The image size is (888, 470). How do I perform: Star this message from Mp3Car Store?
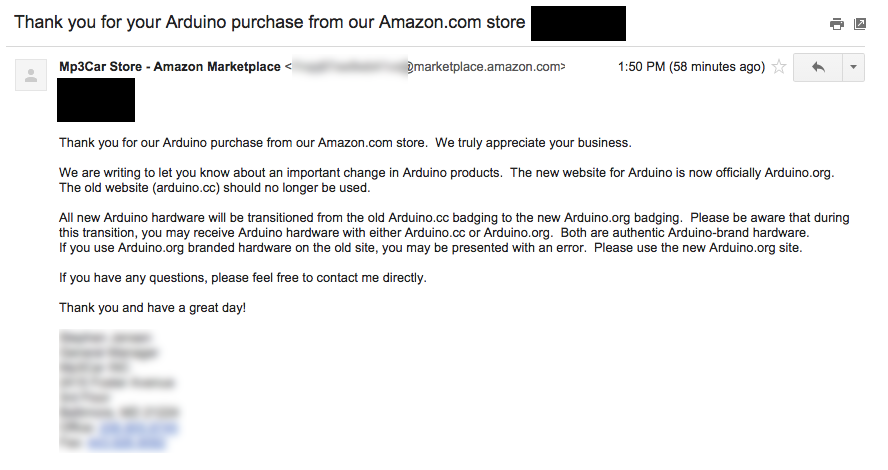[779, 68]
